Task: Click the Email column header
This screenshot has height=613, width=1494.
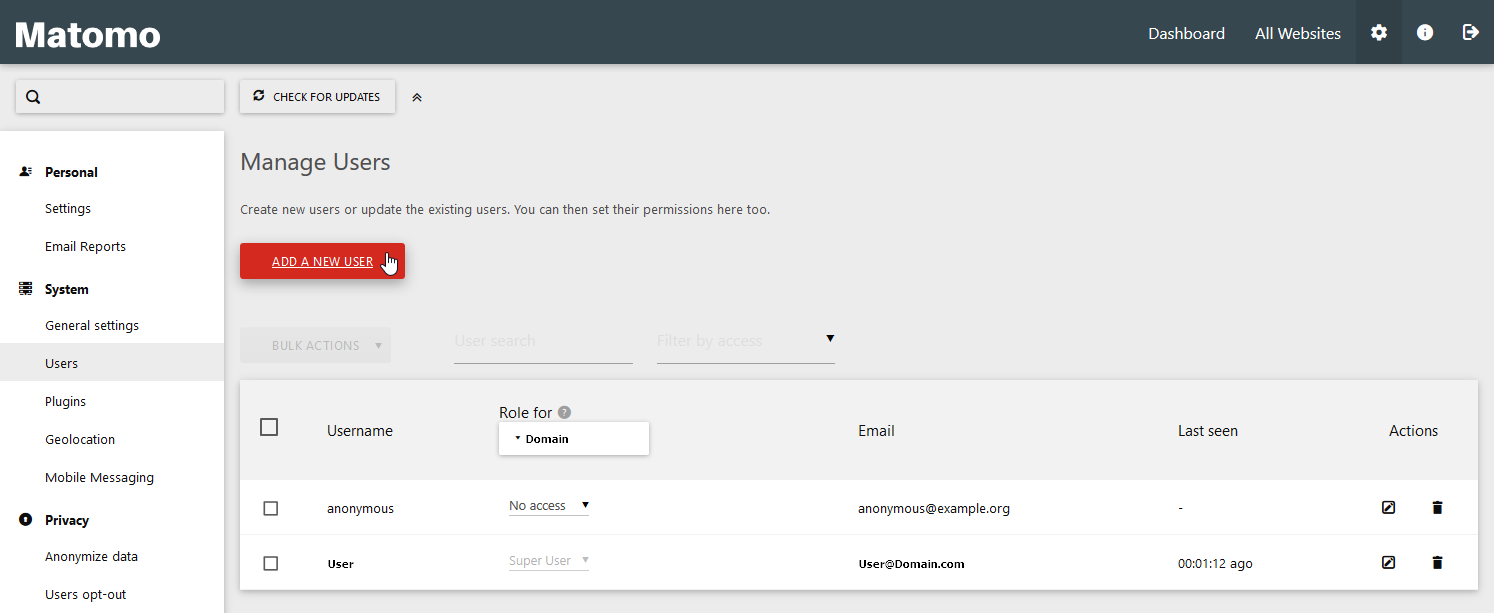Action: click(876, 431)
